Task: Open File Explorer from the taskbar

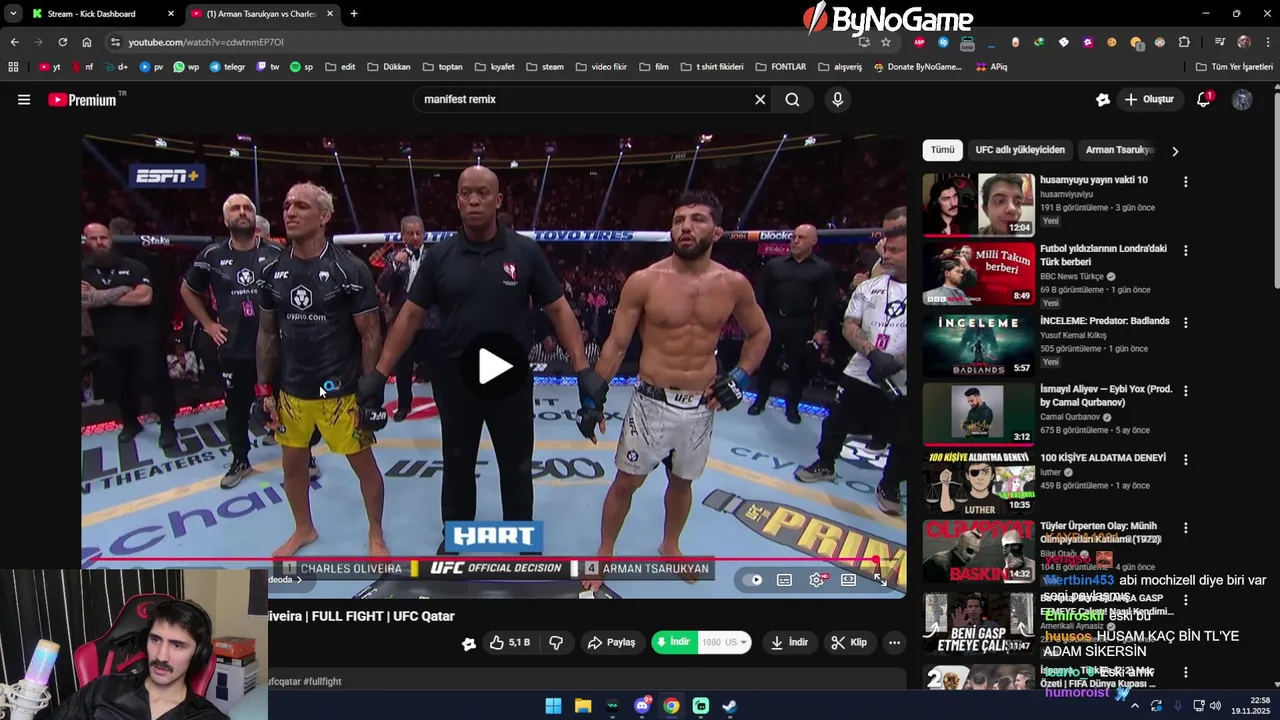Action: (x=583, y=706)
